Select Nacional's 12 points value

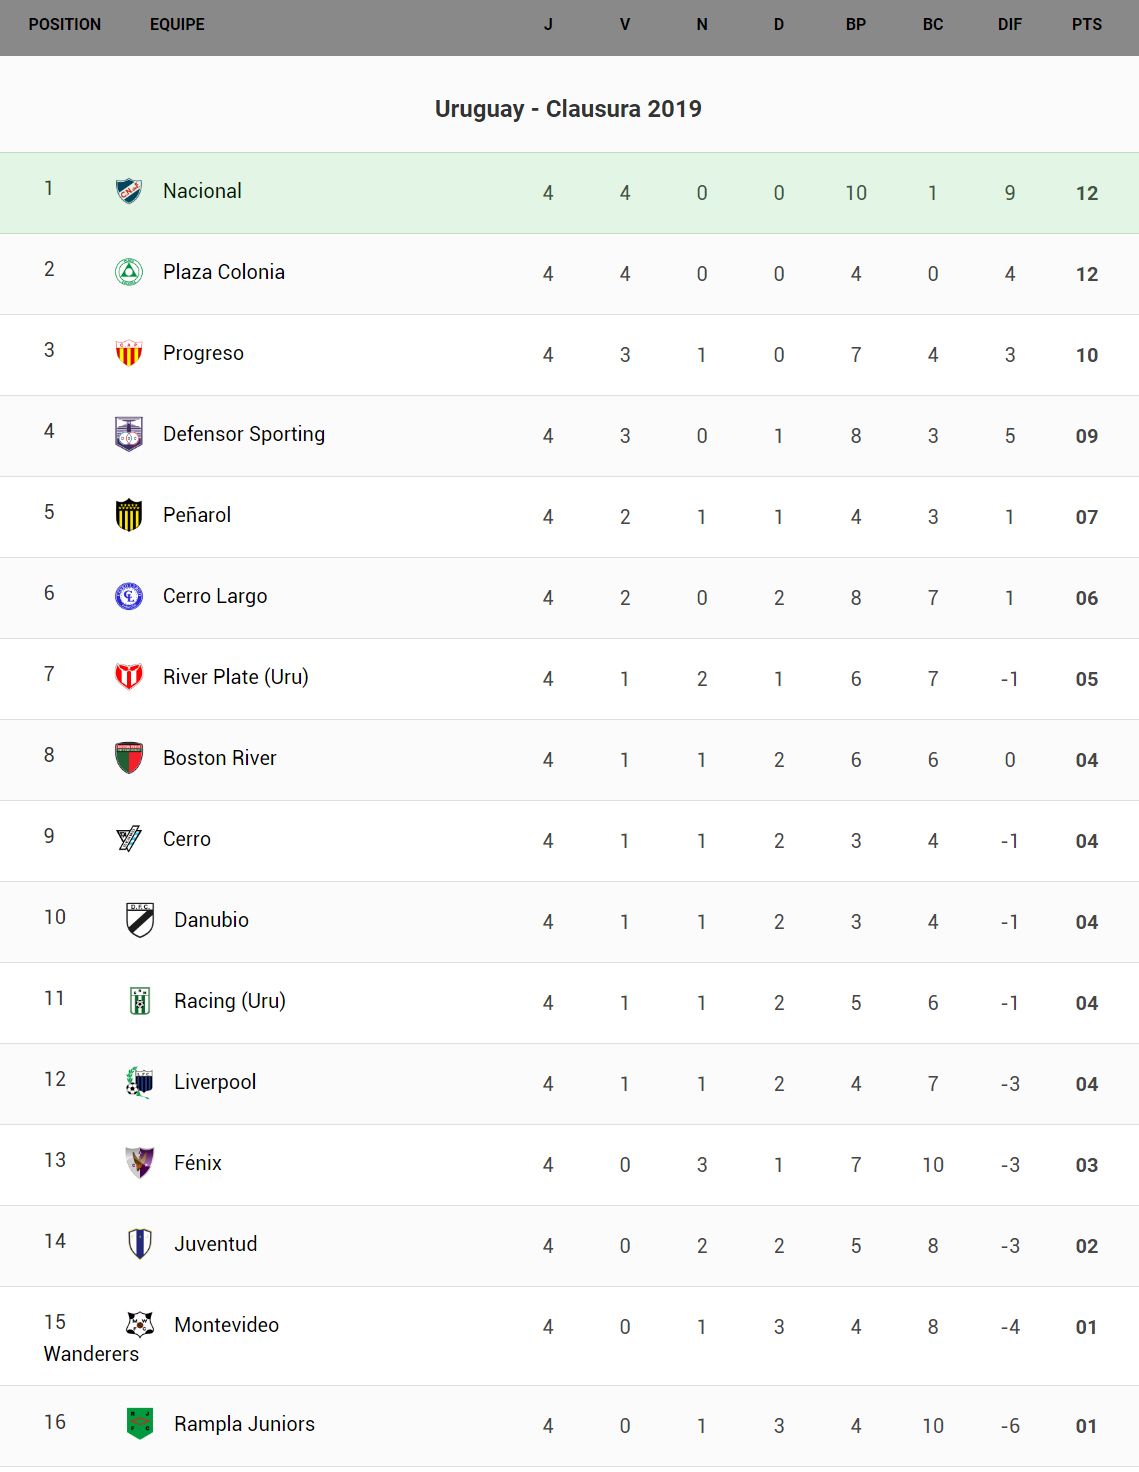click(1087, 193)
